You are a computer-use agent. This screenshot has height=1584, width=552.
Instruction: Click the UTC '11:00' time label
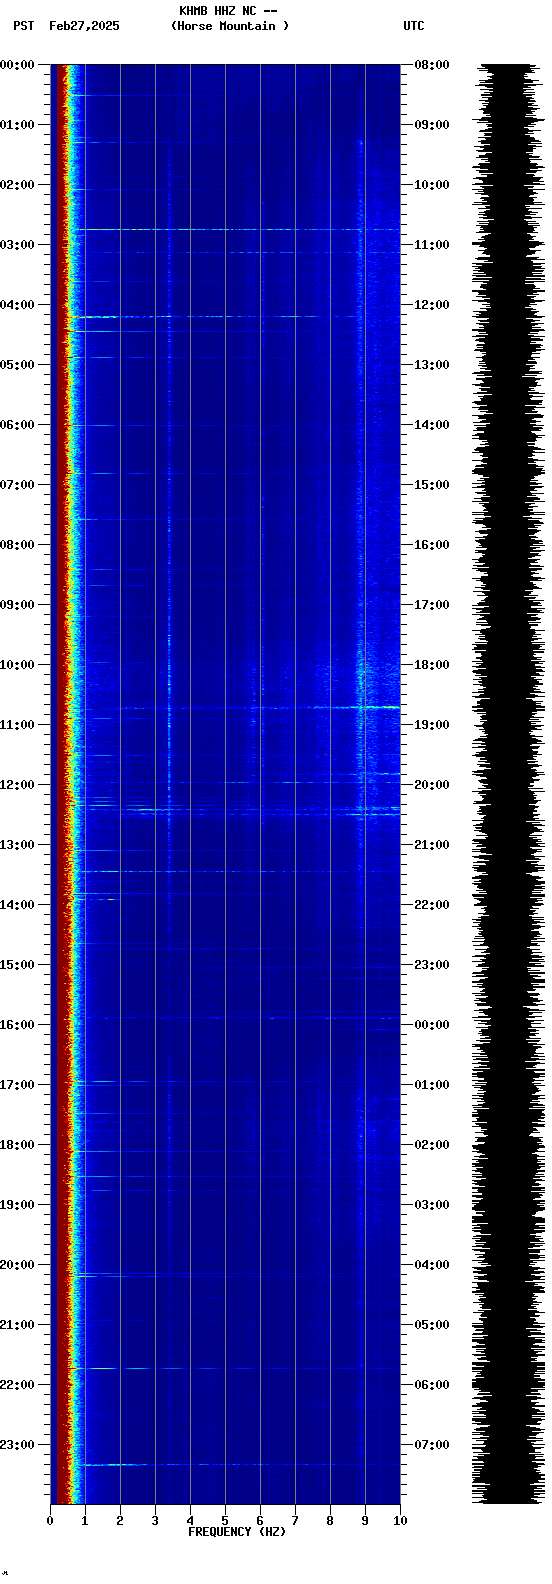click(432, 245)
